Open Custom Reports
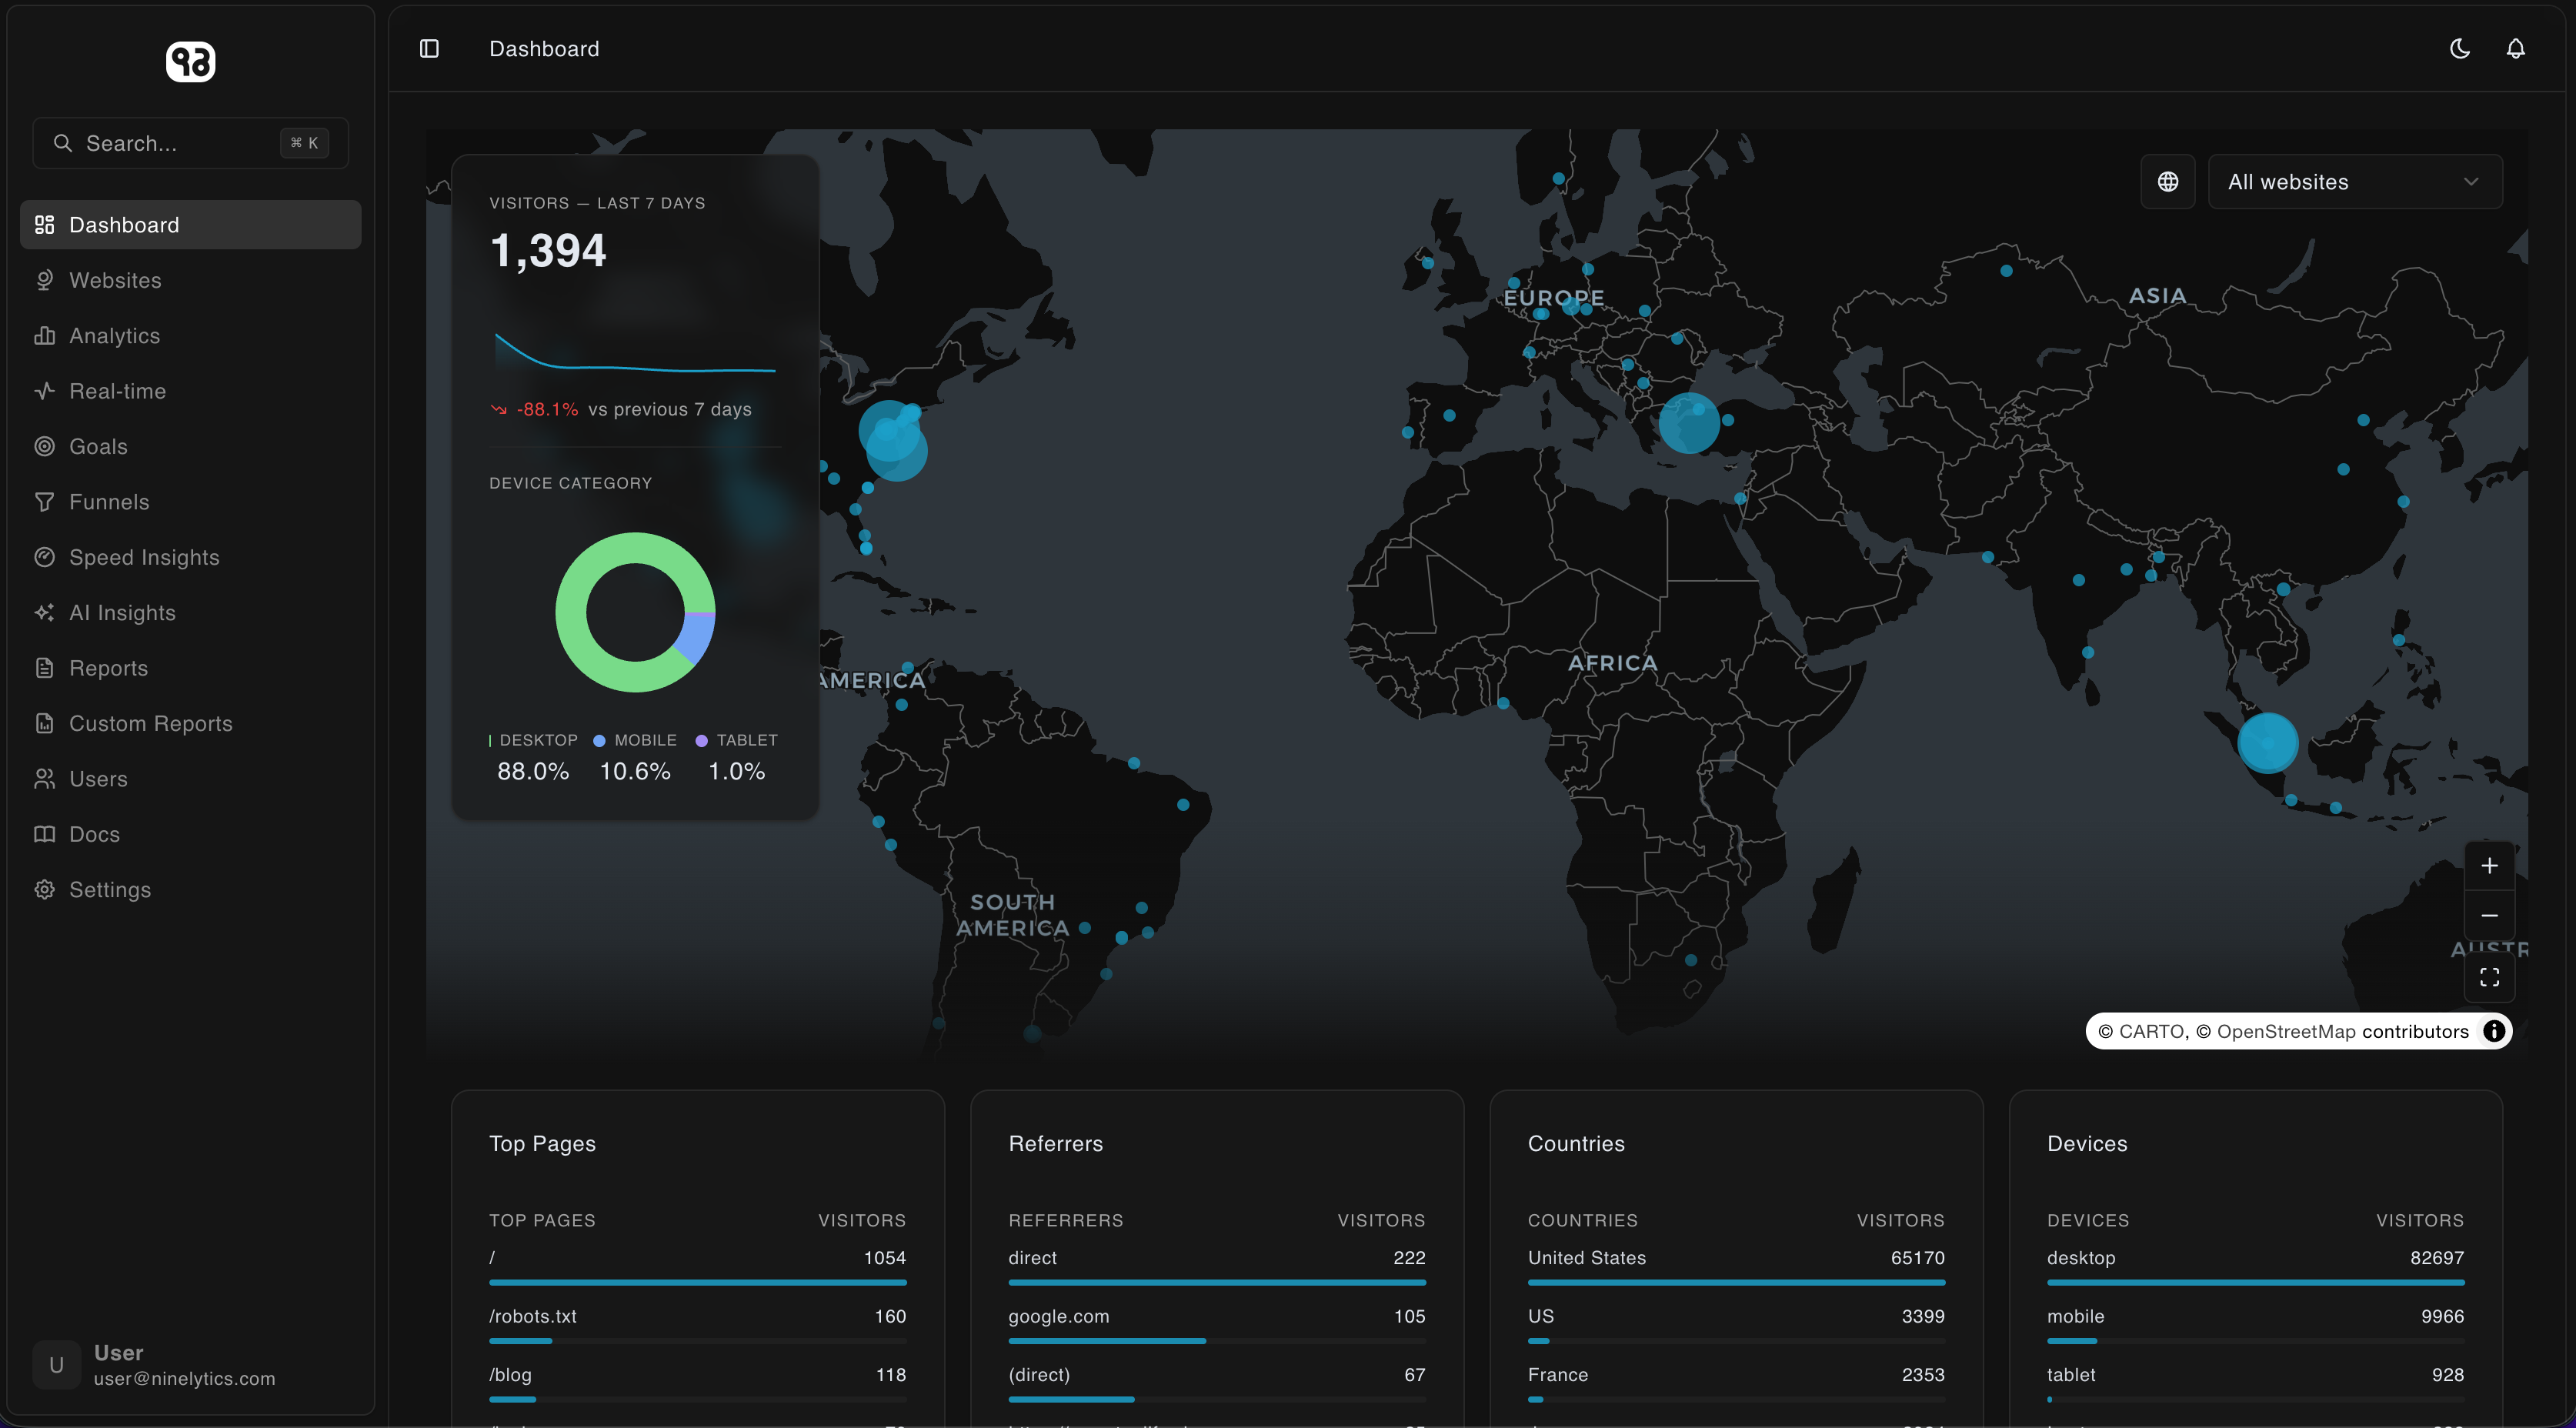The height and width of the screenshot is (1428, 2576). point(151,723)
